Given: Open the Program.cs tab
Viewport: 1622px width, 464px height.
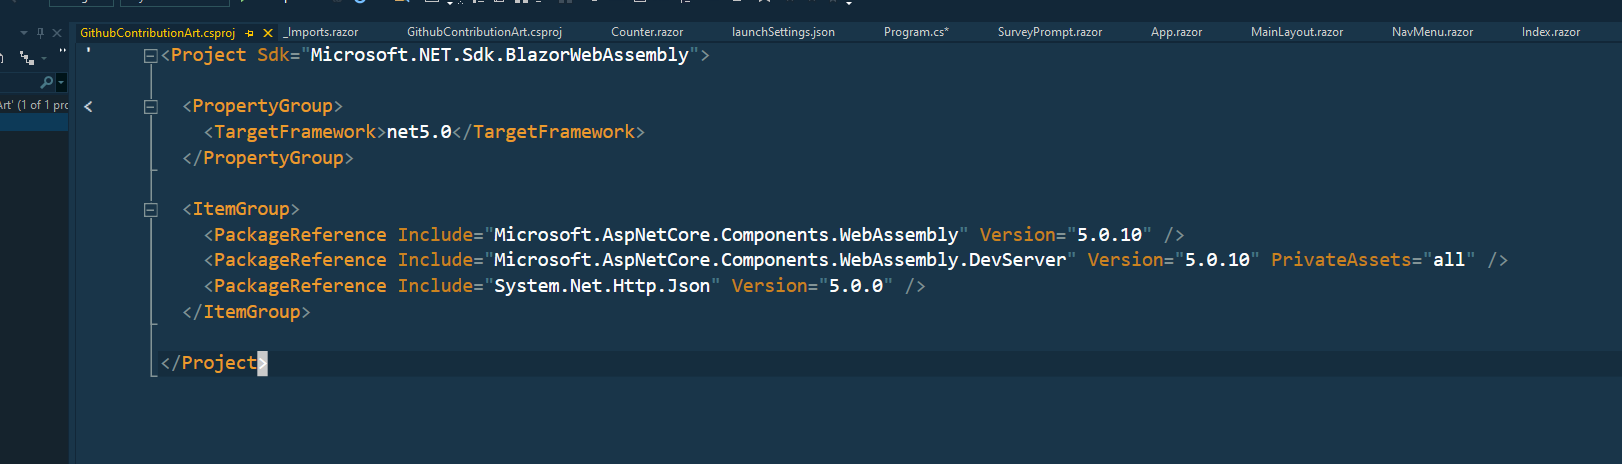Looking at the screenshot, I should tap(915, 32).
